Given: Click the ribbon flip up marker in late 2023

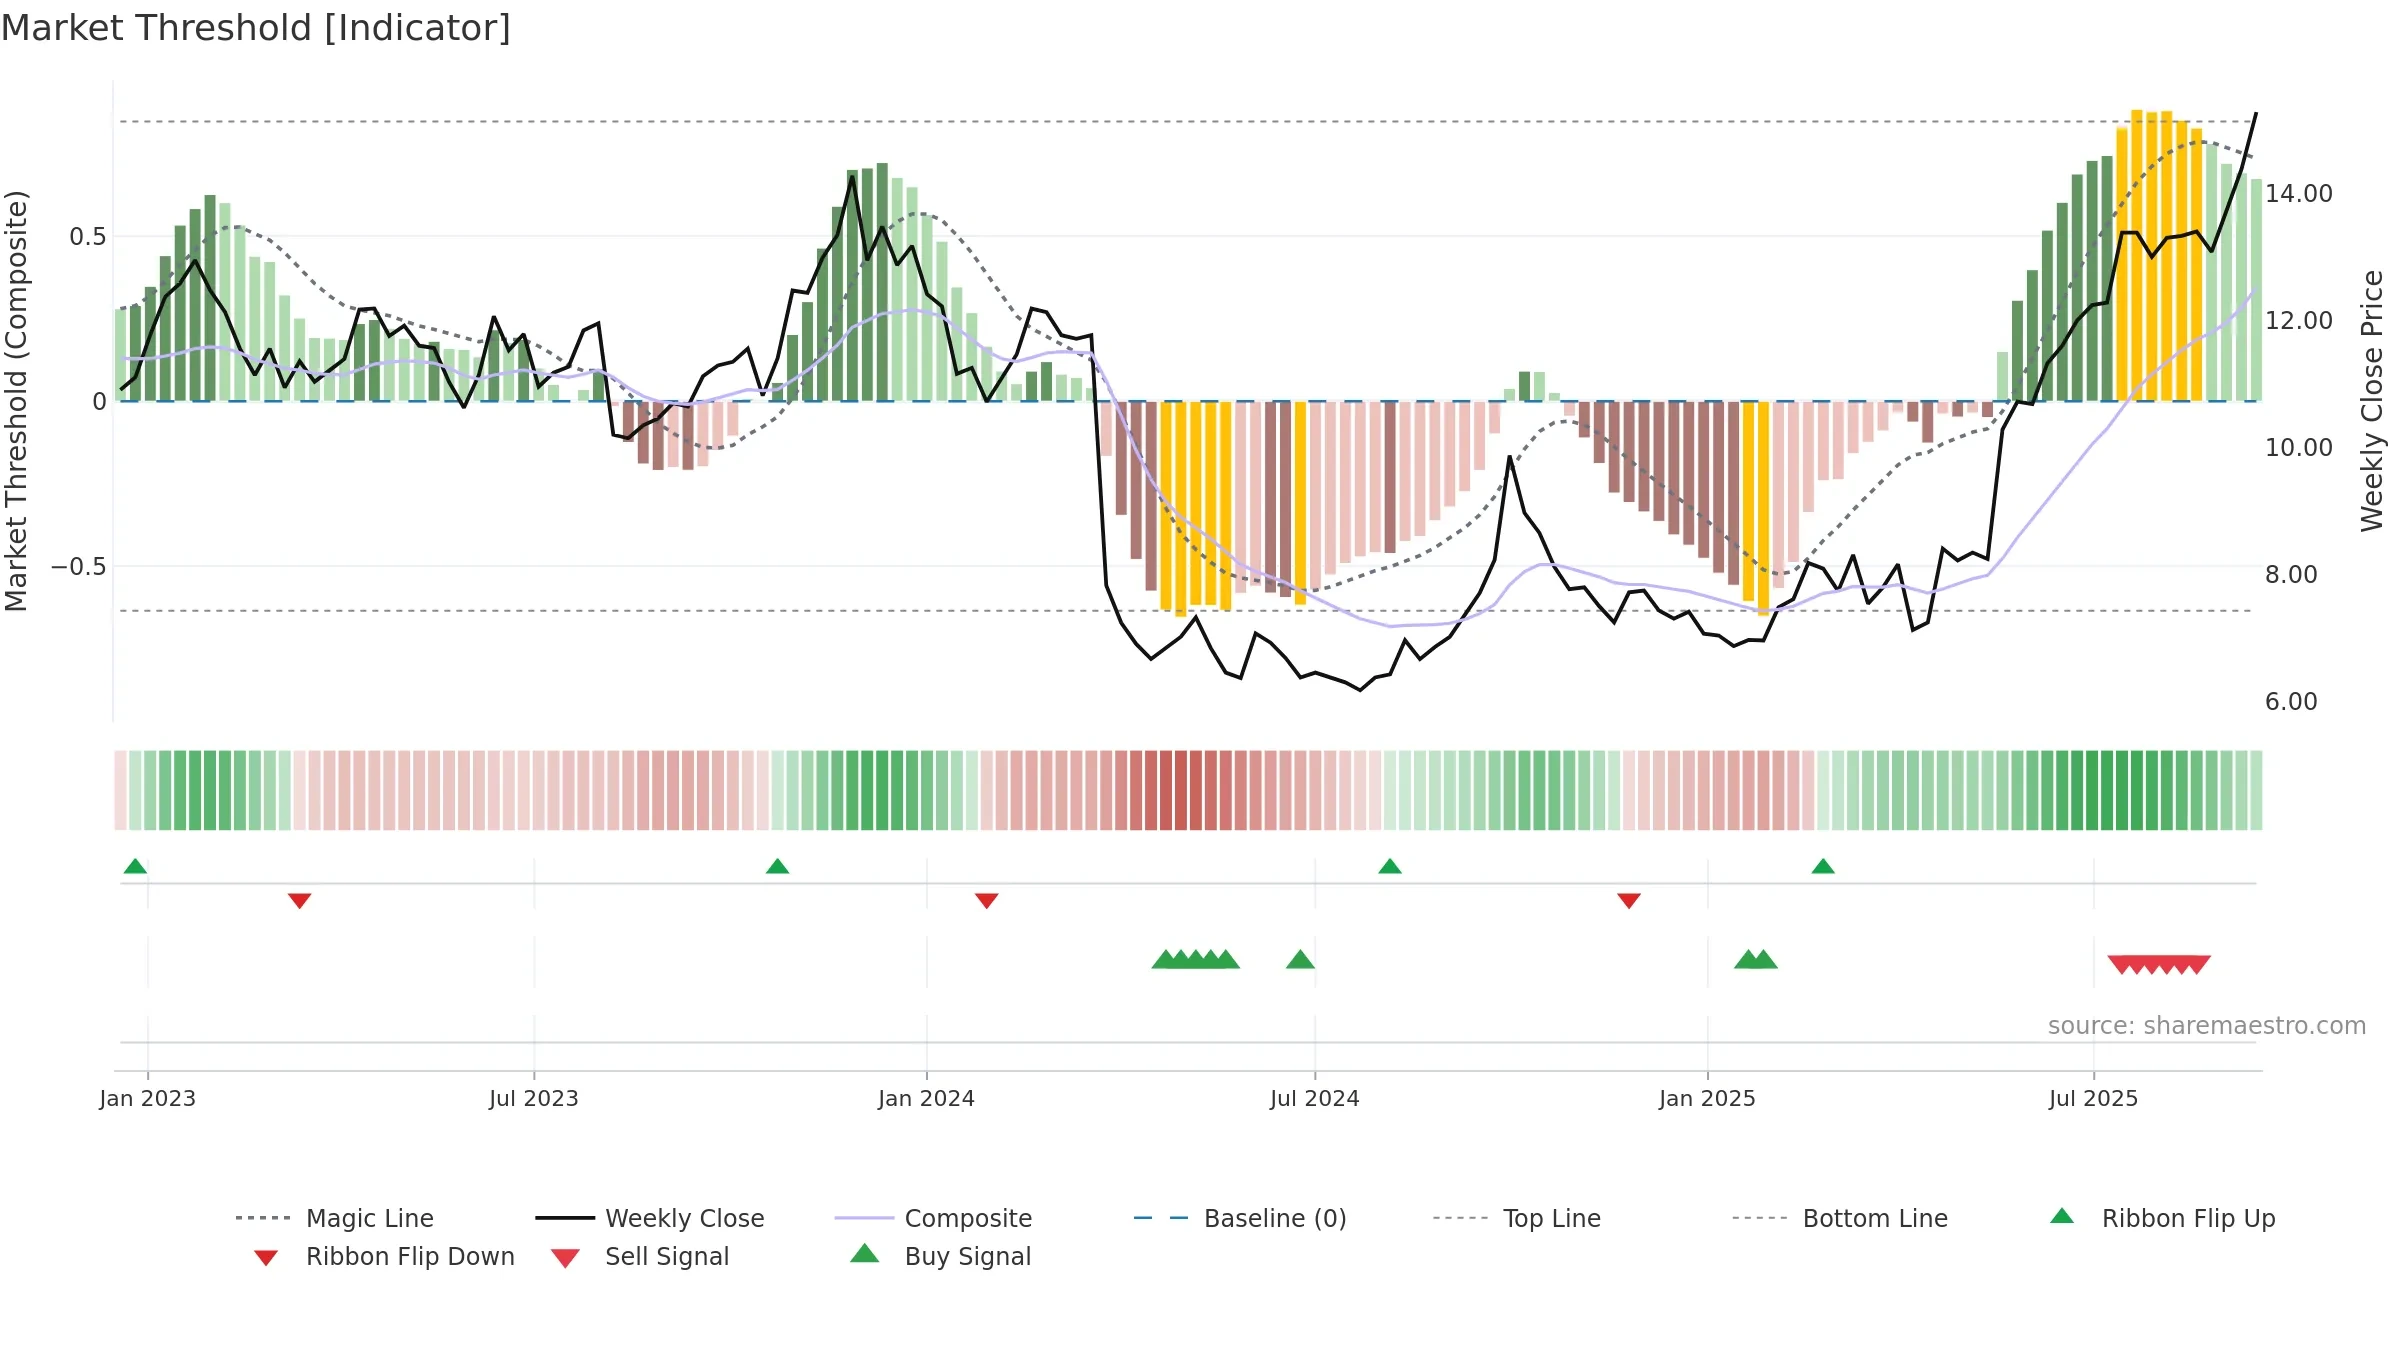Looking at the screenshot, I should click(x=777, y=866).
